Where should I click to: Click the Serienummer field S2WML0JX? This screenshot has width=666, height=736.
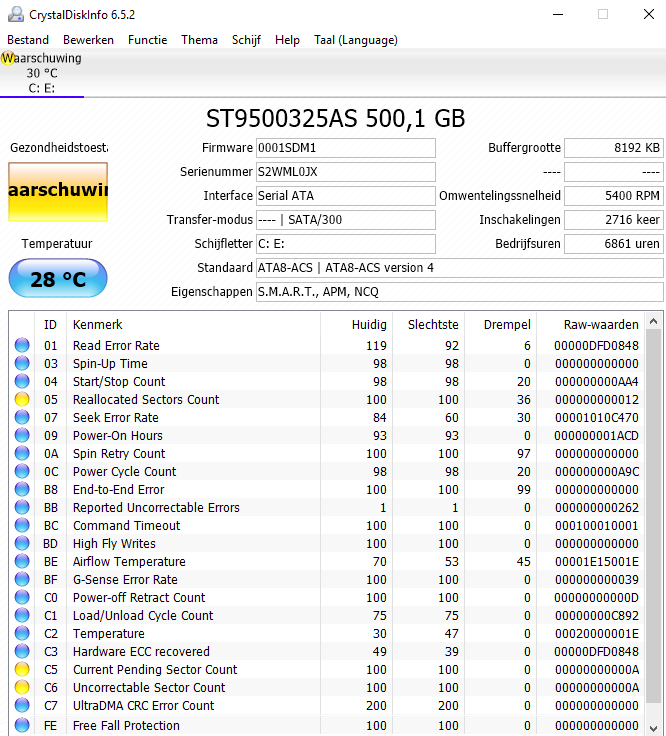345,172
